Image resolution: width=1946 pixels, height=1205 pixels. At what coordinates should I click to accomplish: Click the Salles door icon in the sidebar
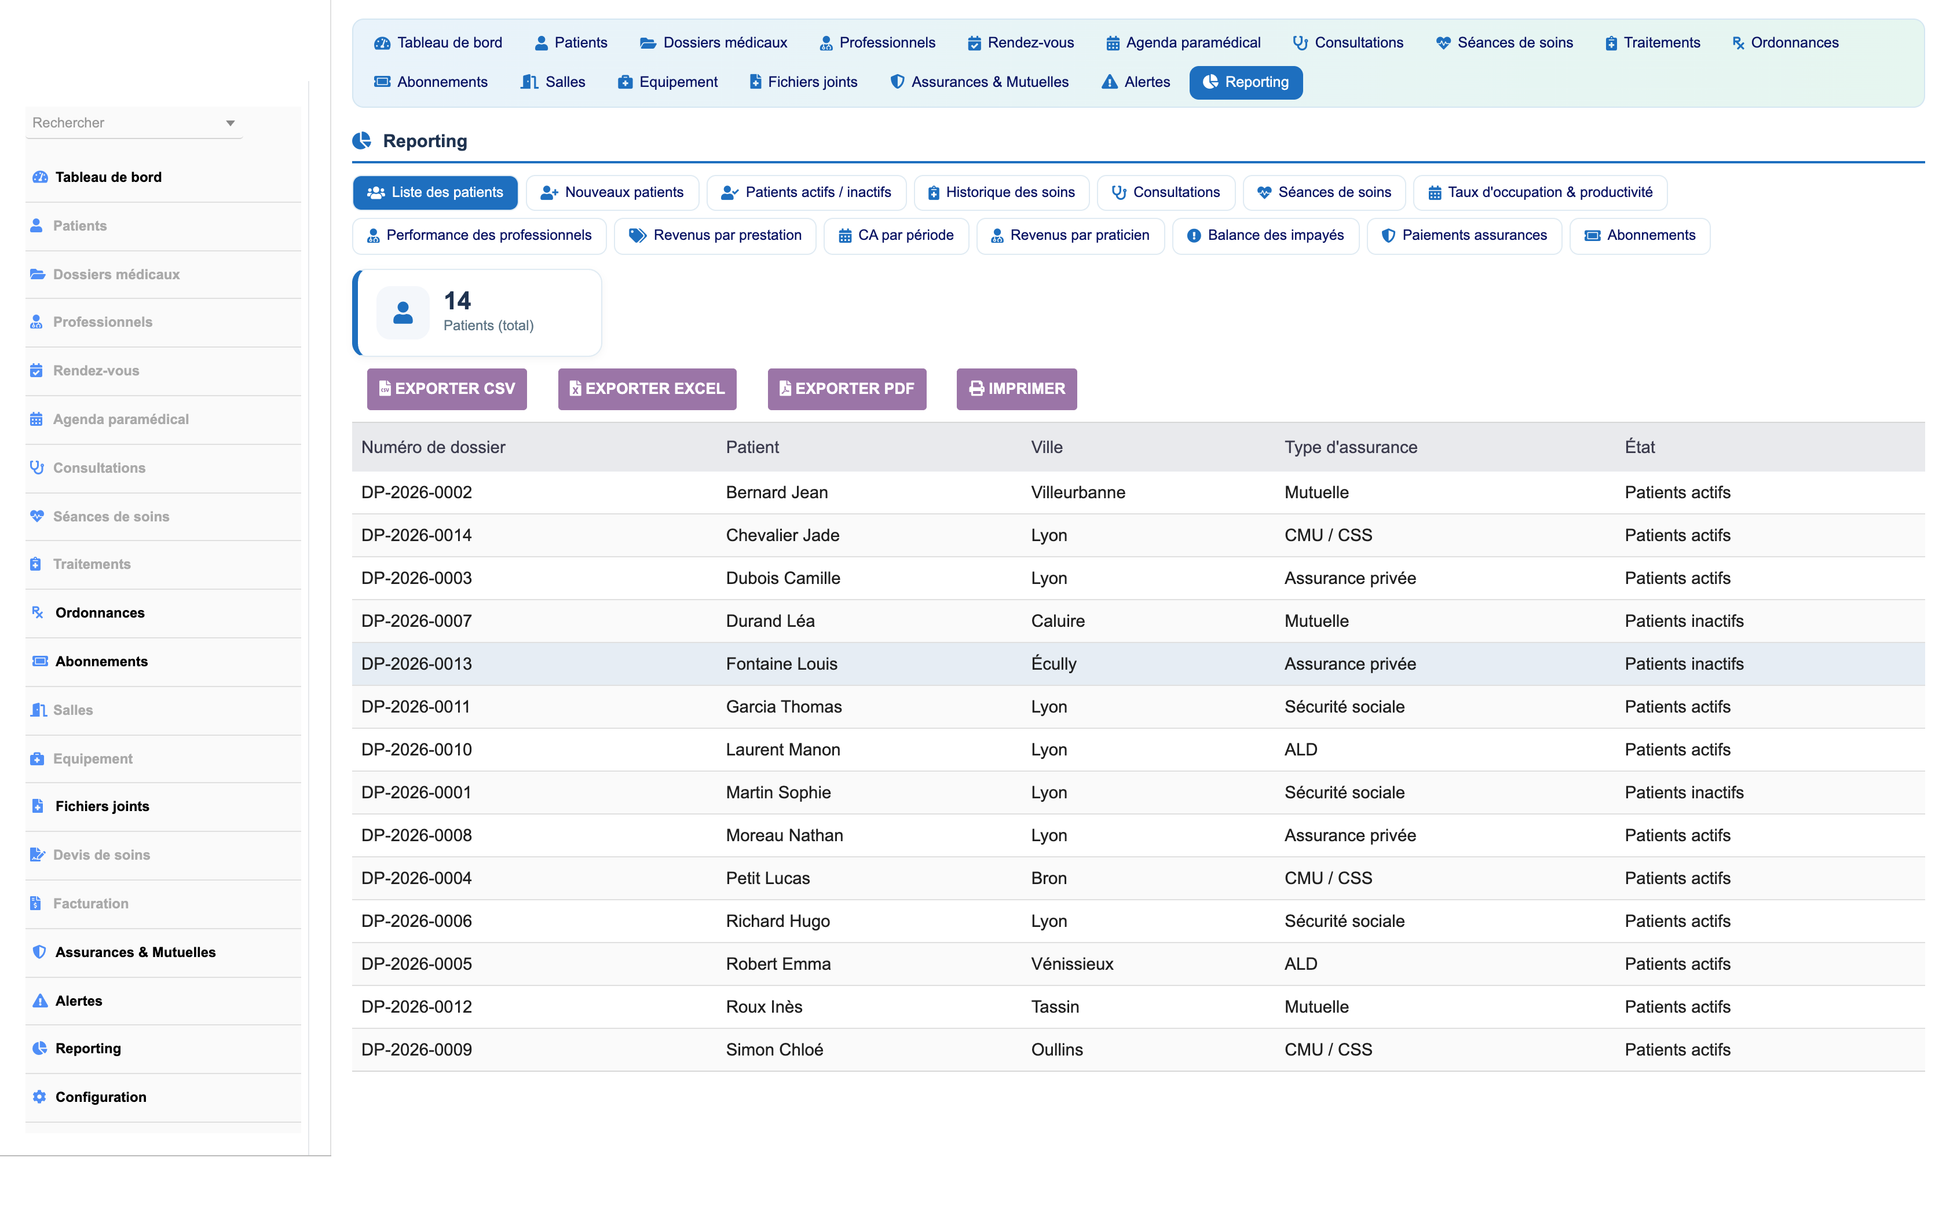point(38,710)
